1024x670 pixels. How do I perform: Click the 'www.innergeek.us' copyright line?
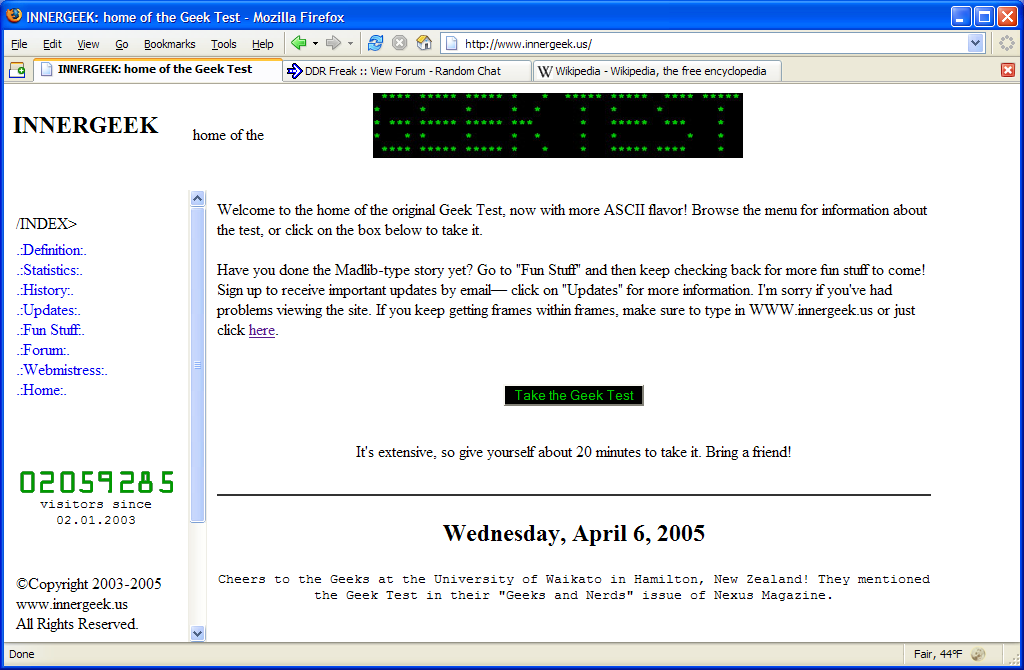72,604
